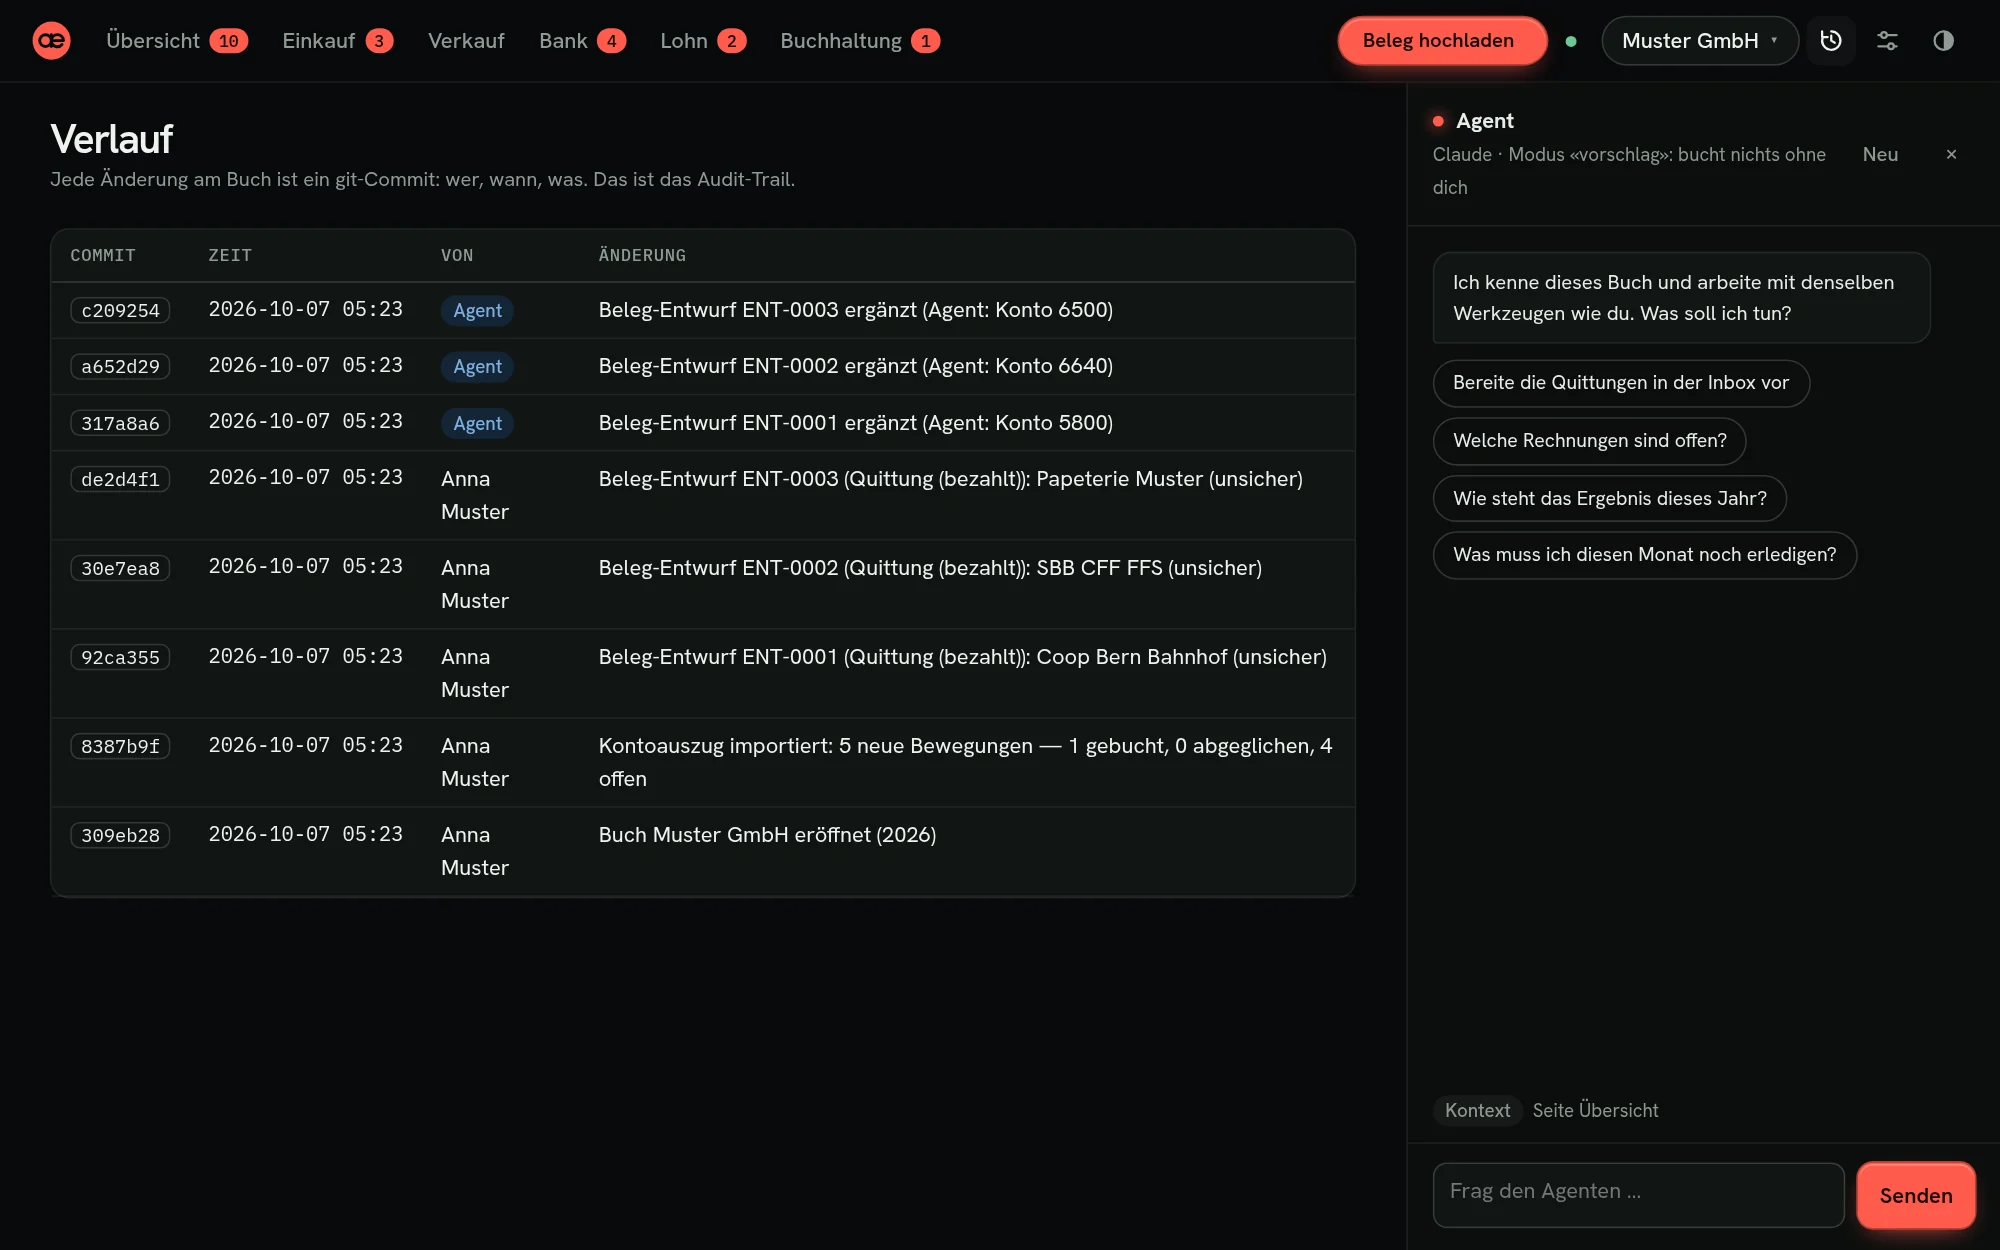Go to the Bank tab
The image size is (2000, 1250).
582,41
